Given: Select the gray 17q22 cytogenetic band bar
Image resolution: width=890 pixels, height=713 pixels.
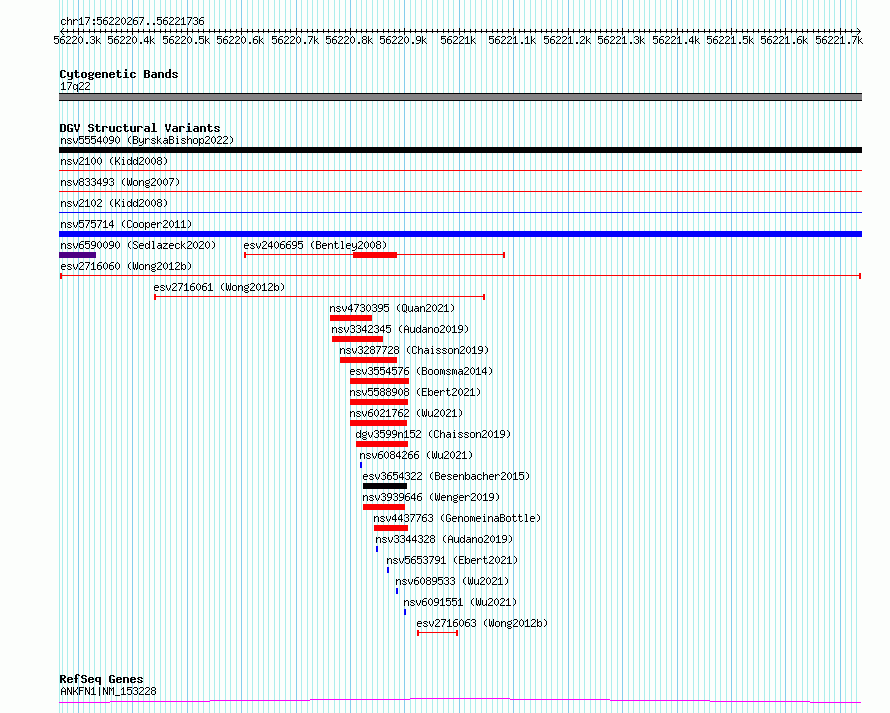Looking at the screenshot, I should point(460,97).
